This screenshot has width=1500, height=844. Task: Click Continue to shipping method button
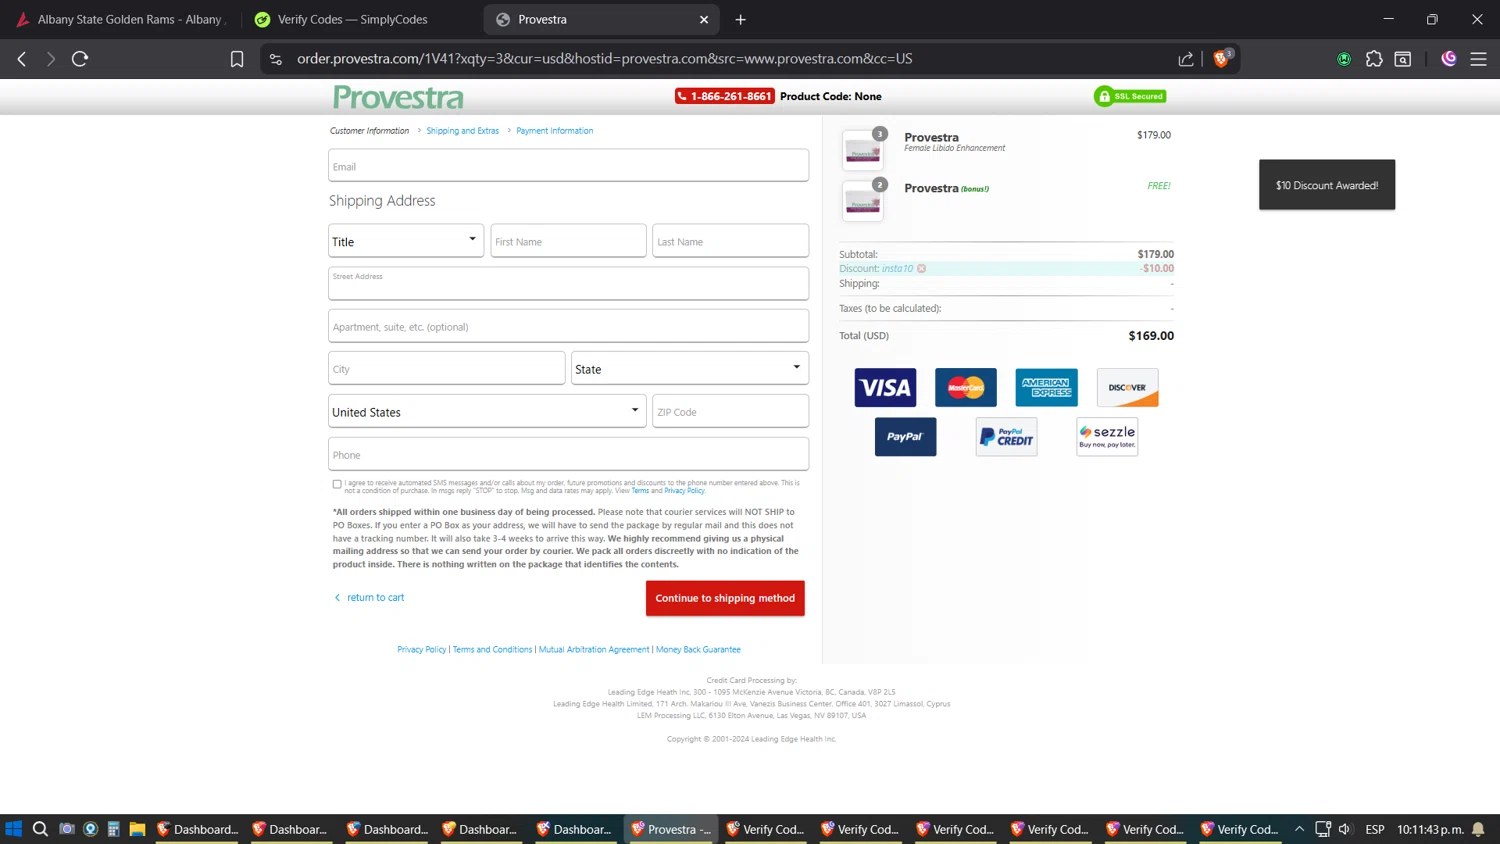tap(725, 598)
